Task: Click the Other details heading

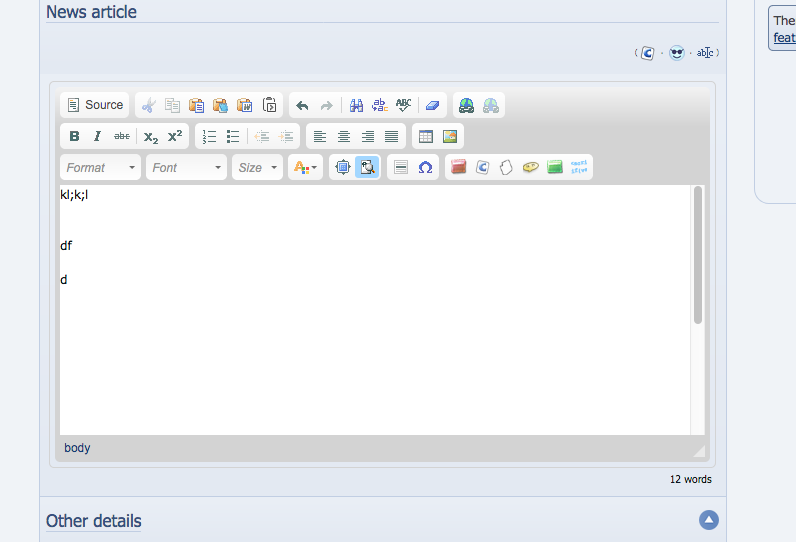Action: click(x=94, y=521)
